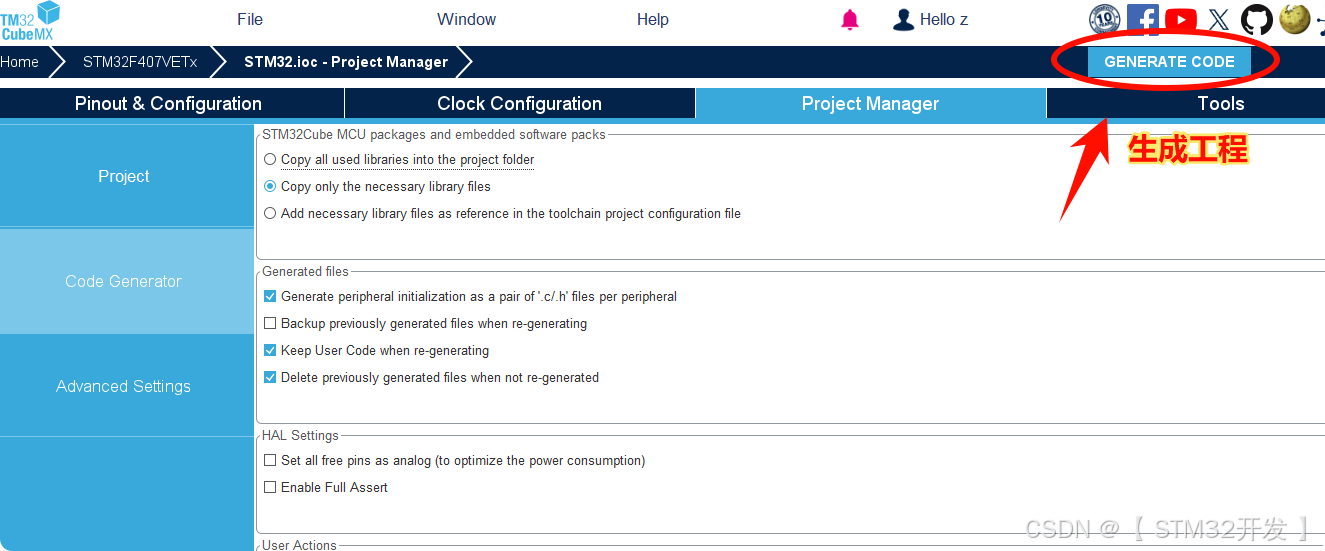Click the GENERATE CODE button
This screenshot has width=1325, height=551.
1169,61
